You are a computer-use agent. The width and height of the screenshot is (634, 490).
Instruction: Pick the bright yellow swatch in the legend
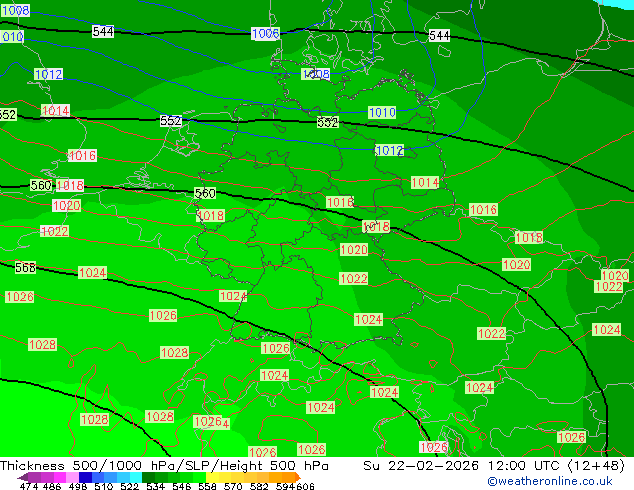point(212,477)
